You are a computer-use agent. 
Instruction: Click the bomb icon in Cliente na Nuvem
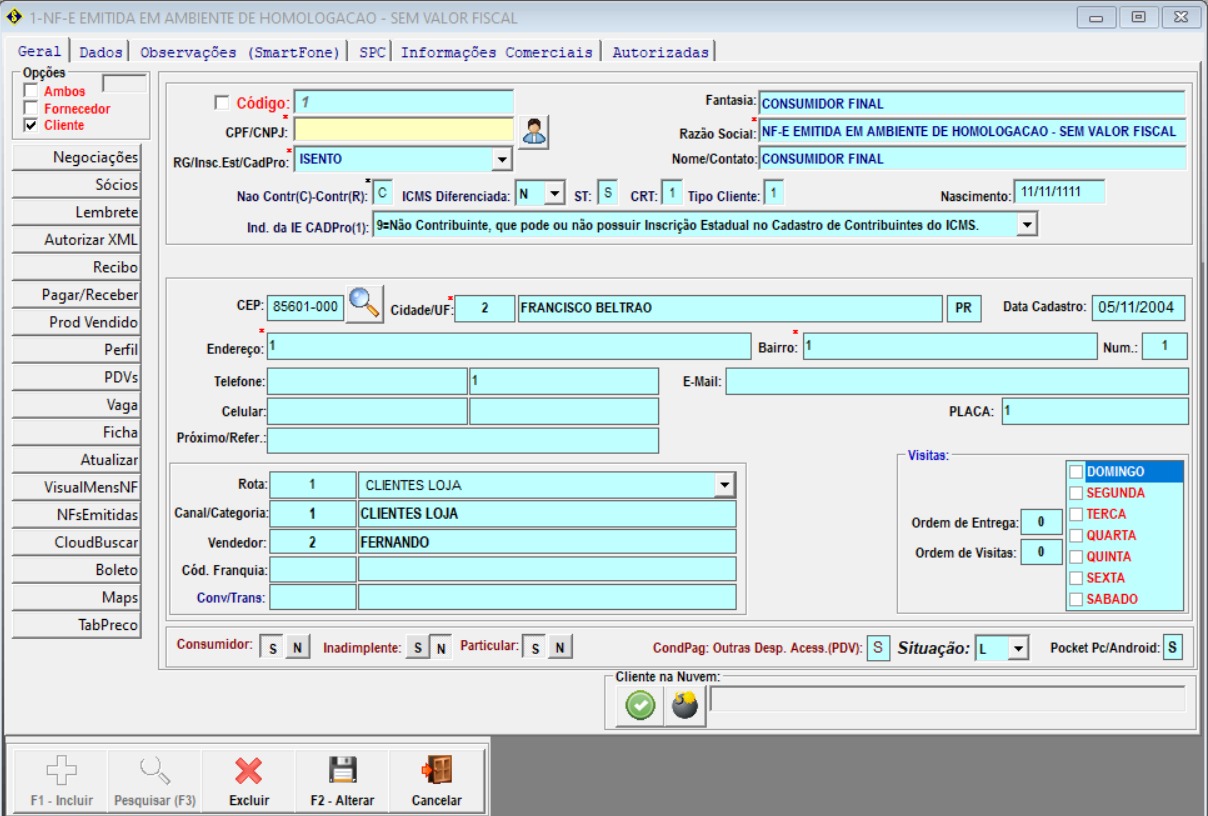pos(684,706)
